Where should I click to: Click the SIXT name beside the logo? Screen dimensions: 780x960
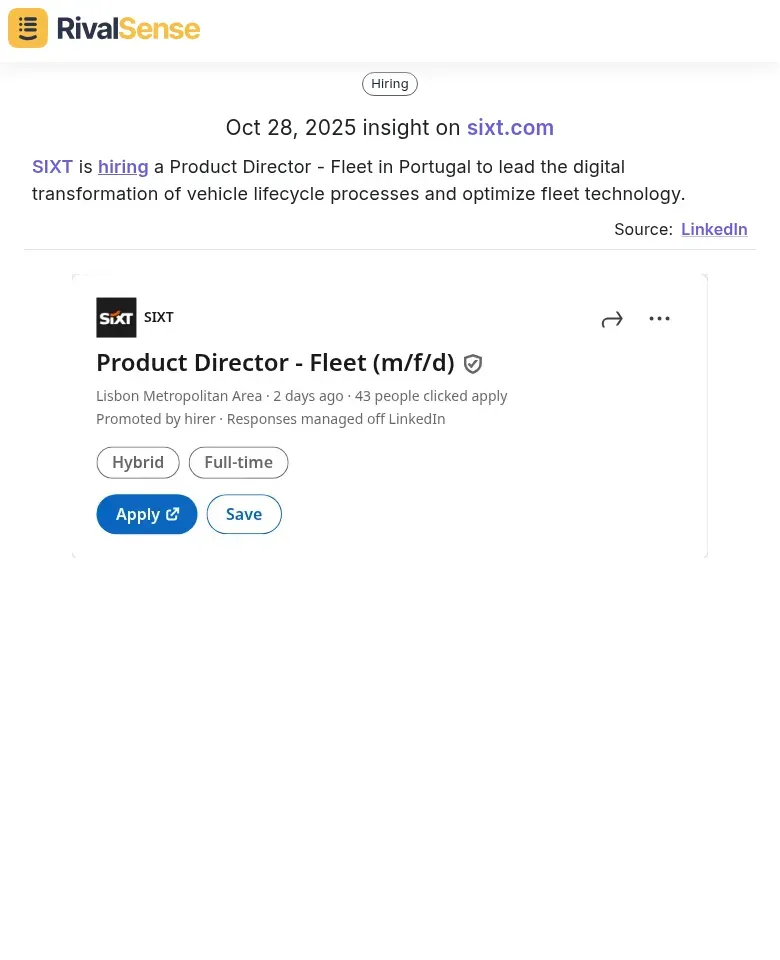(x=158, y=317)
